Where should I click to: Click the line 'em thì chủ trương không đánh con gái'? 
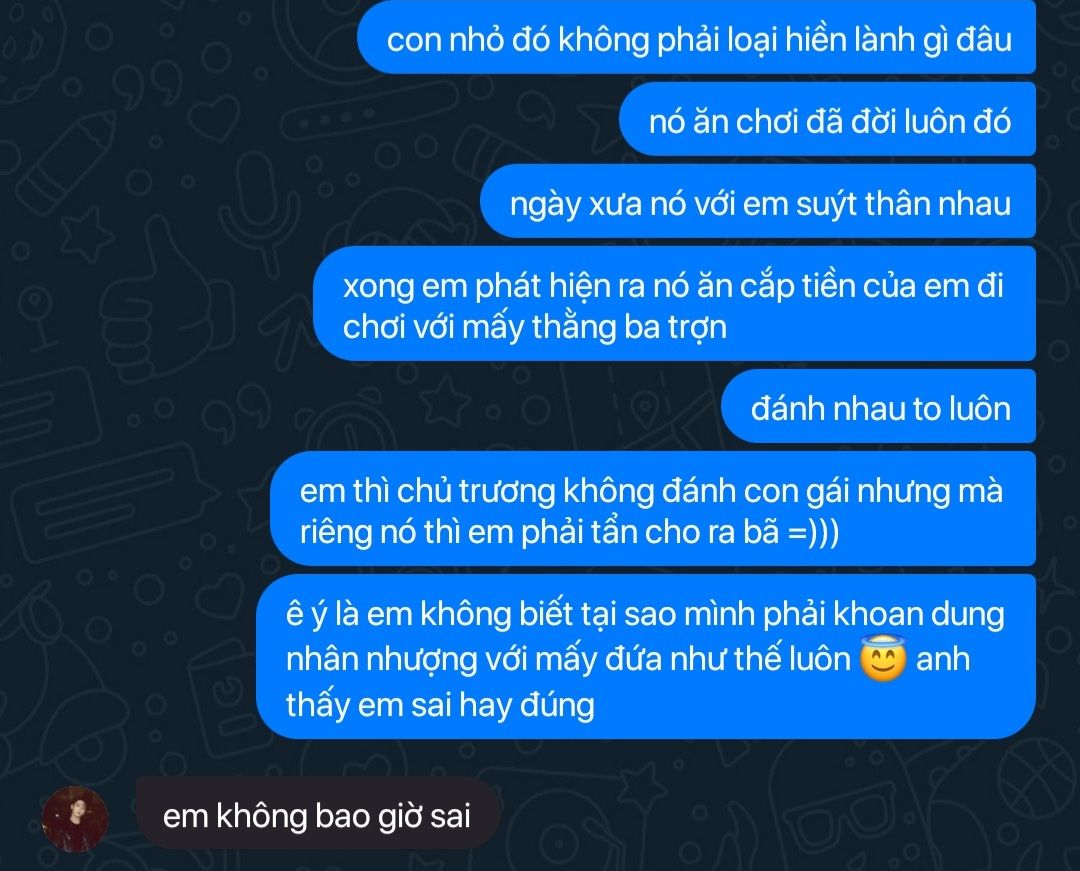(x=652, y=490)
